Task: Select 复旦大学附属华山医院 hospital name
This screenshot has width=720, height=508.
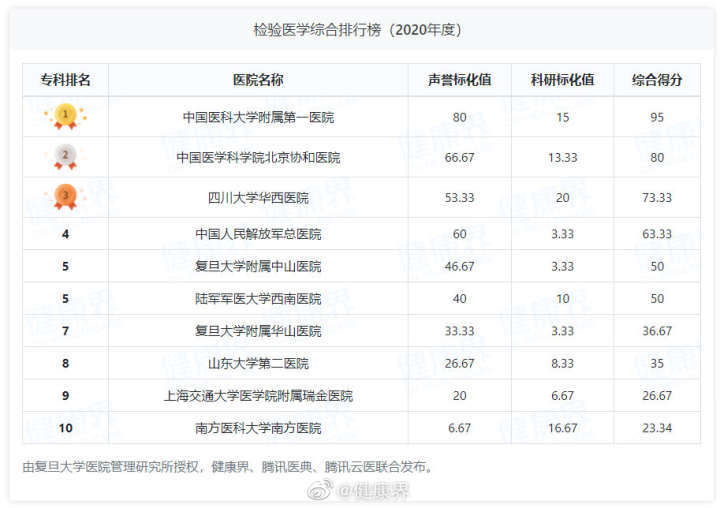Action: point(258,331)
